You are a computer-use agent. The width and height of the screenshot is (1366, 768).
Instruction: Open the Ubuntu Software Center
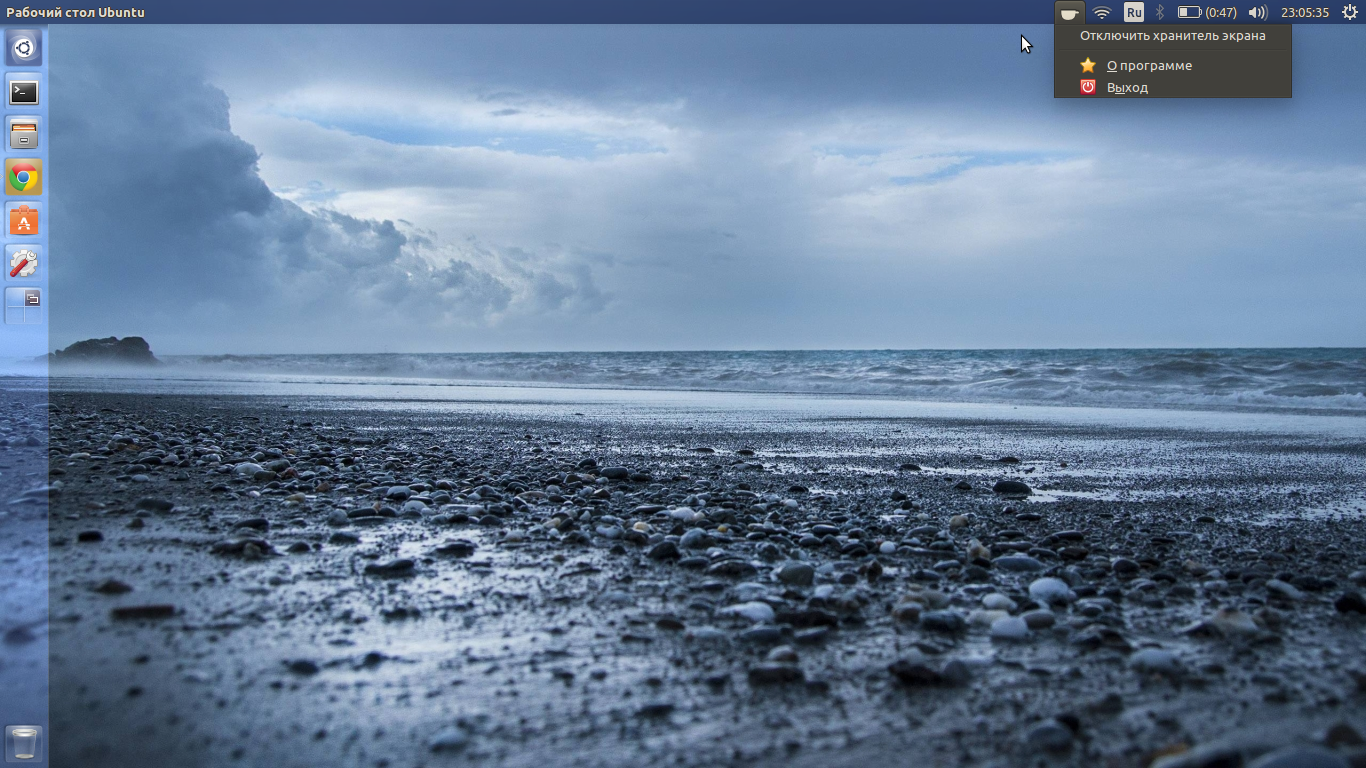coord(24,220)
